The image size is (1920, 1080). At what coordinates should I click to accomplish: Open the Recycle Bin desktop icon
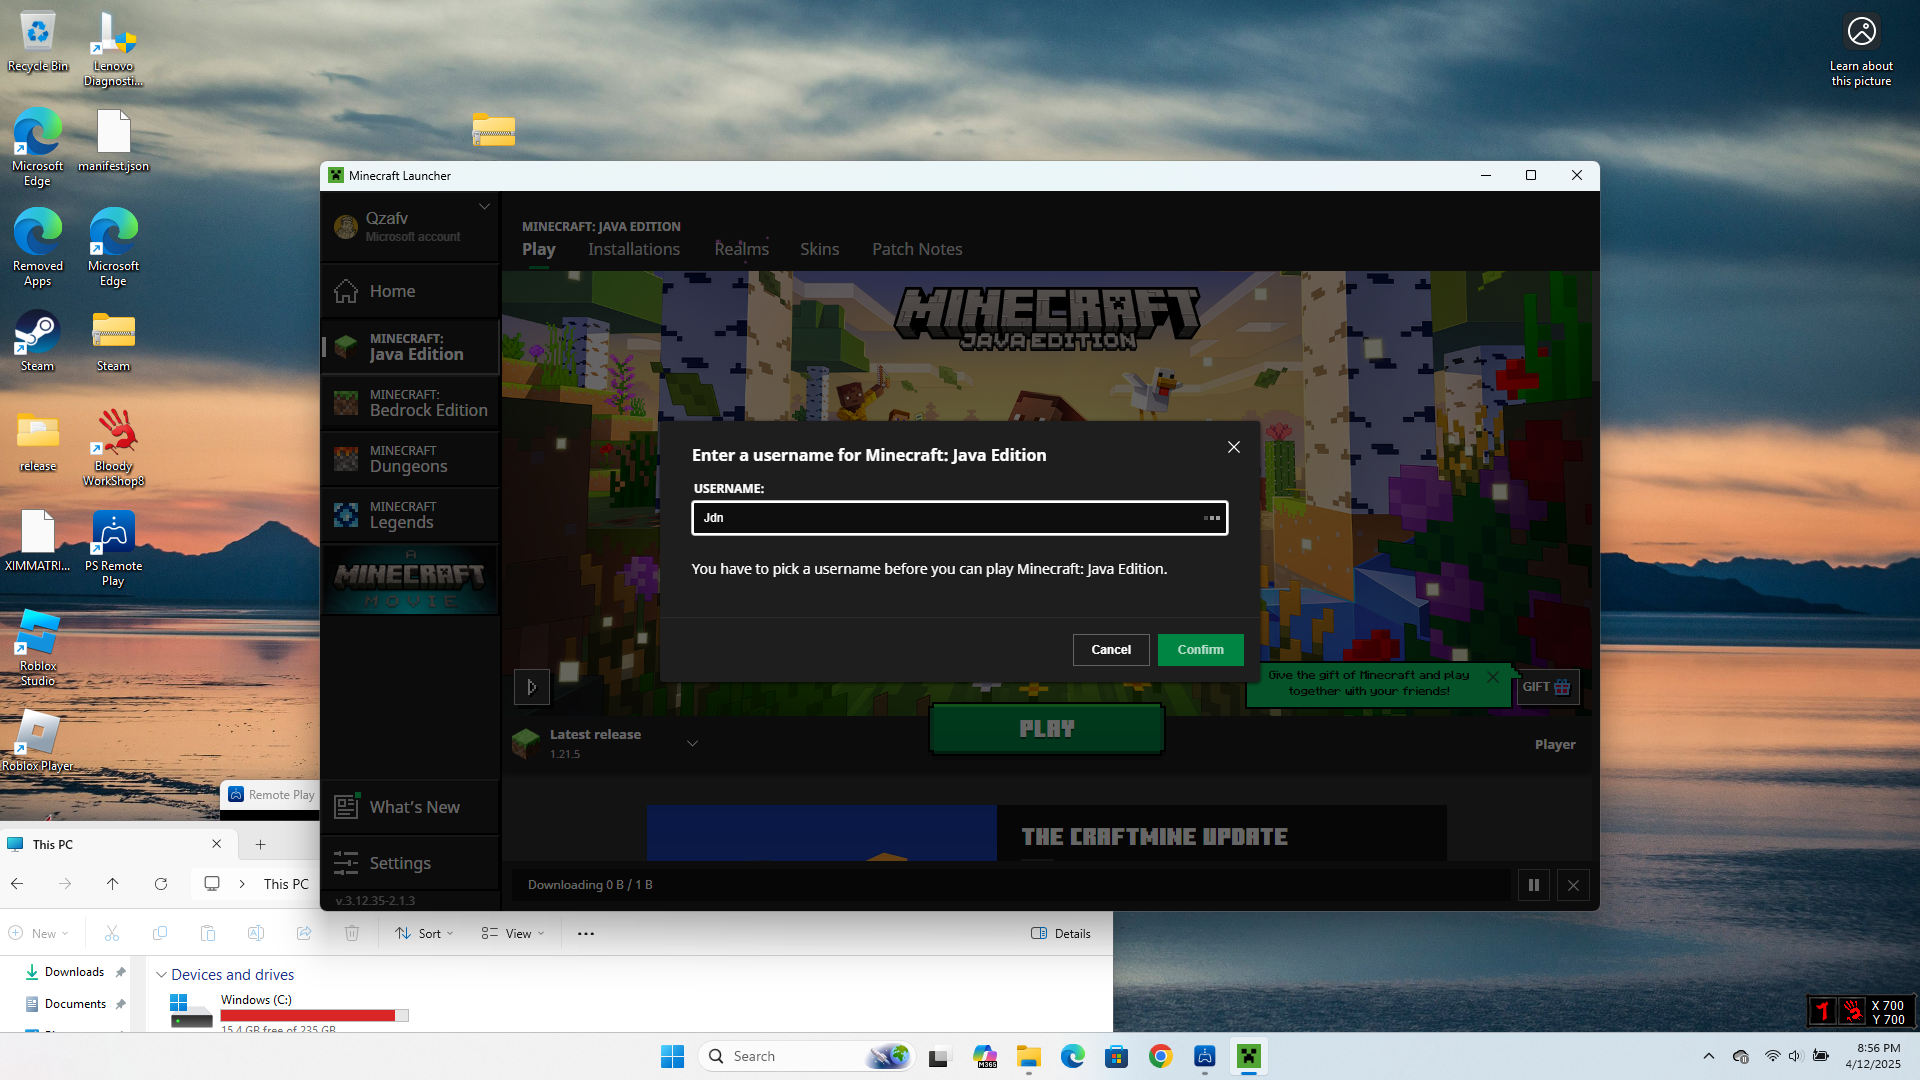click(38, 43)
